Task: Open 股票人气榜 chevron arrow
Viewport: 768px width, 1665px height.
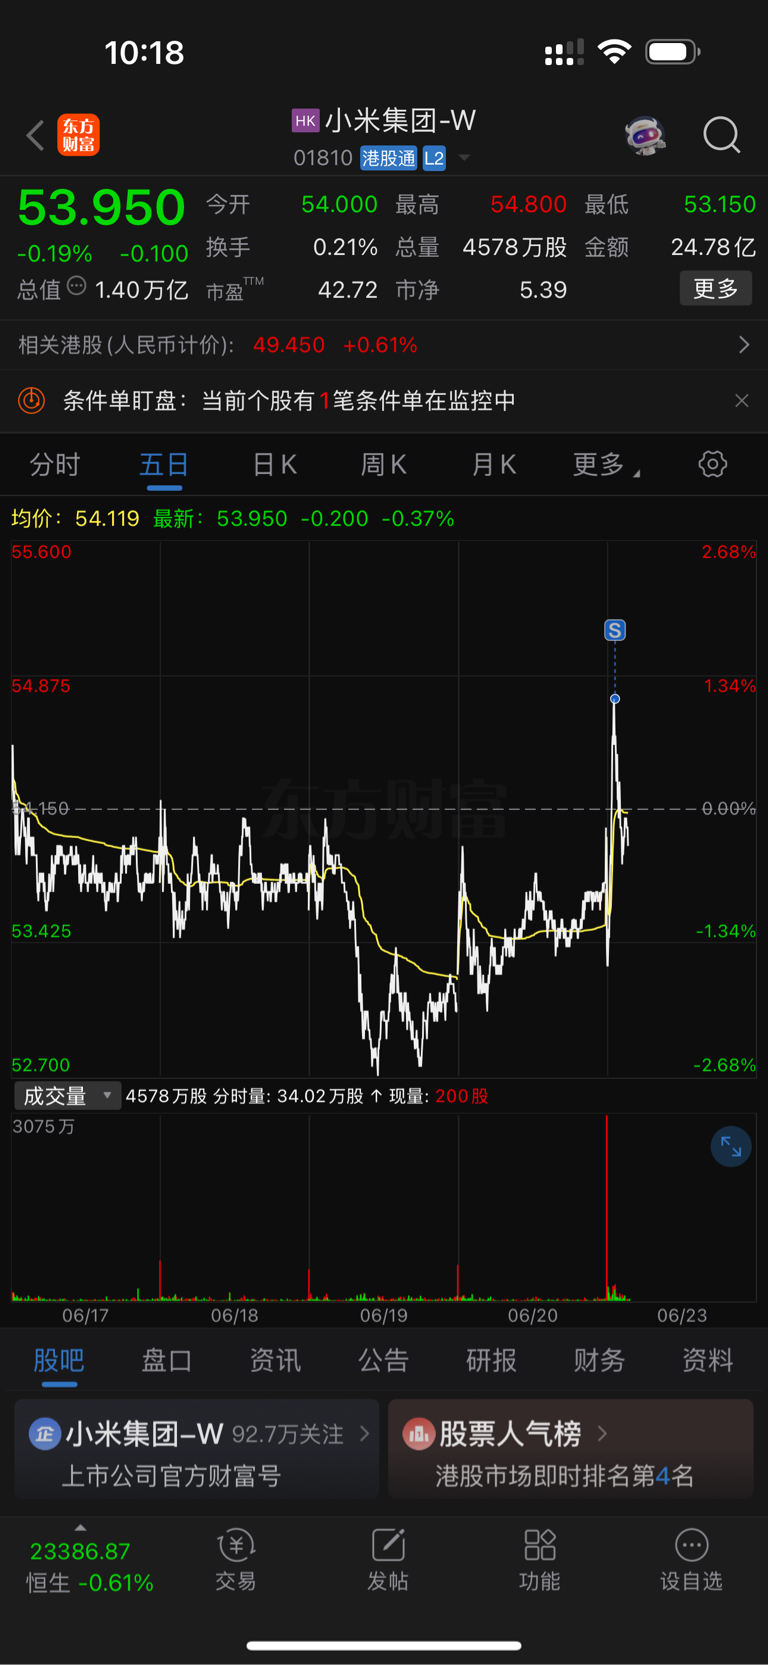Action: pyautogui.click(x=602, y=1434)
